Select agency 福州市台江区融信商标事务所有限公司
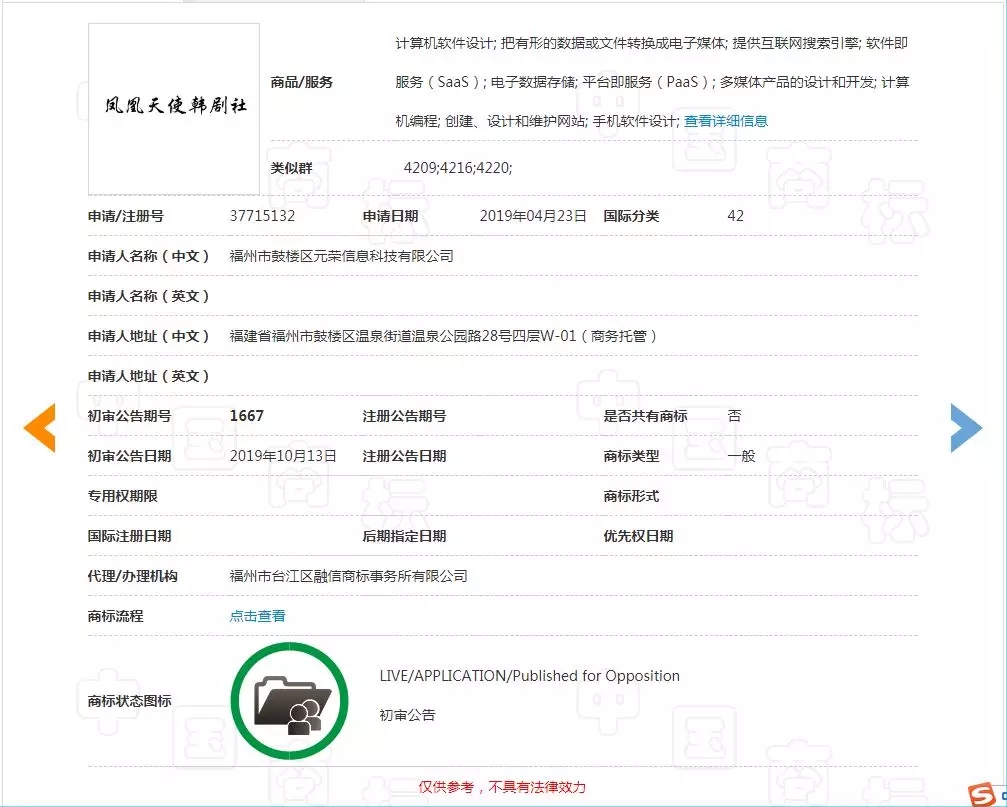The image size is (1007, 807). click(349, 576)
